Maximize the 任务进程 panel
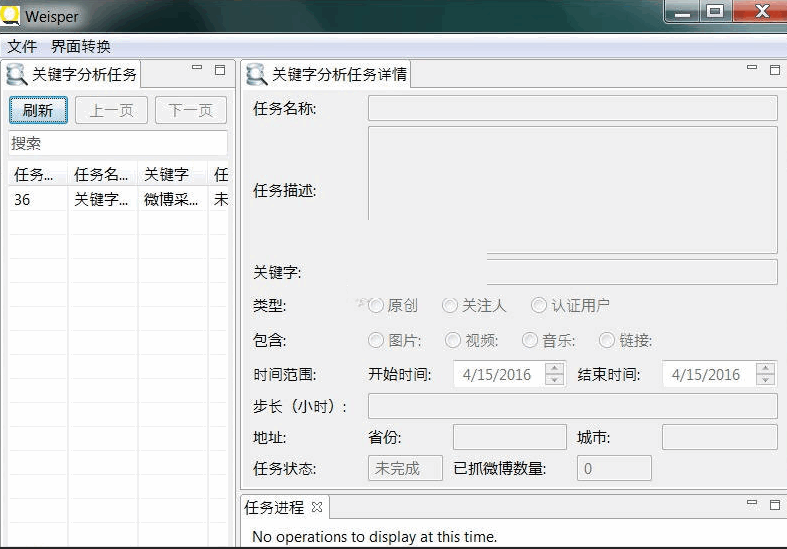The height and width of the screenshot is (549, 787). pos(775,504)
